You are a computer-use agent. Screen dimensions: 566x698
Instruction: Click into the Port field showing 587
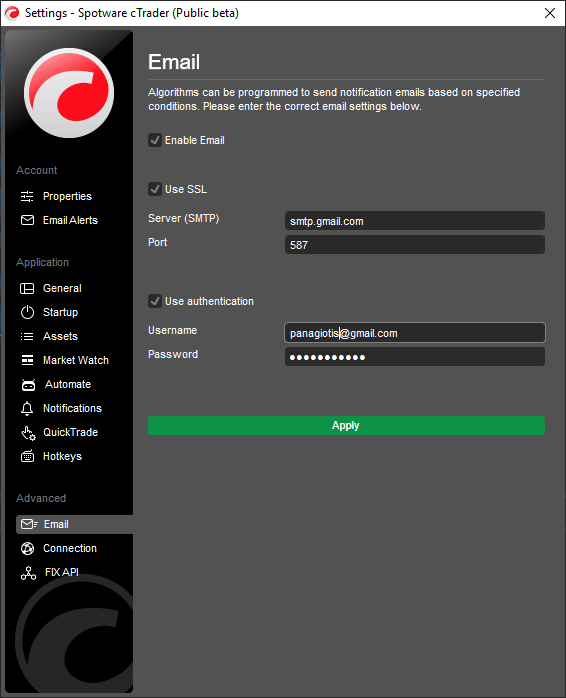pos(415,245)
